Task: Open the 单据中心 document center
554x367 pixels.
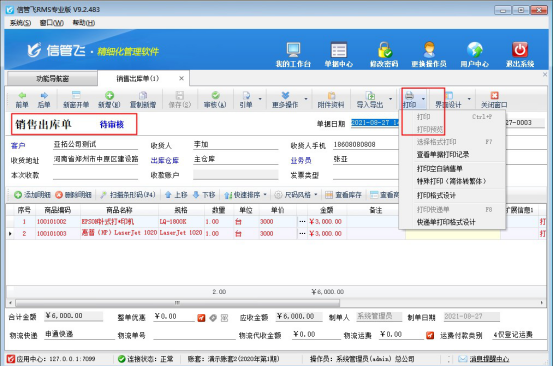Action: (338, 54)
